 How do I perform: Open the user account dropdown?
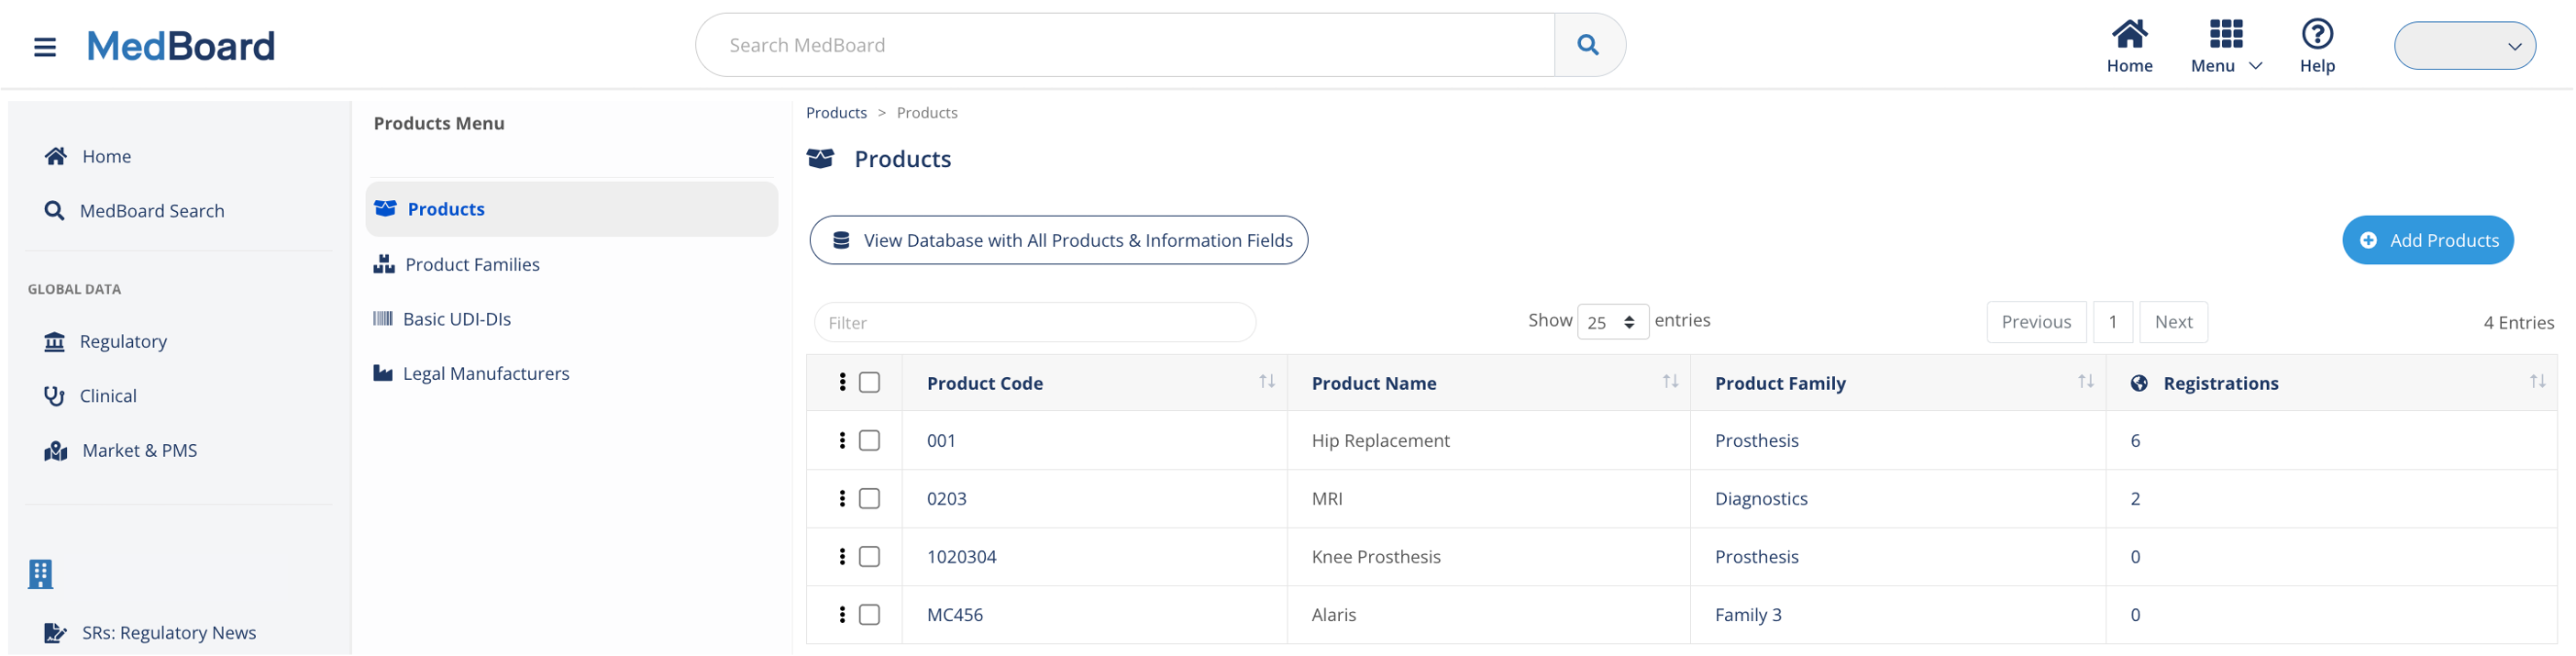pyautogui.click(x=2467, y=46)
